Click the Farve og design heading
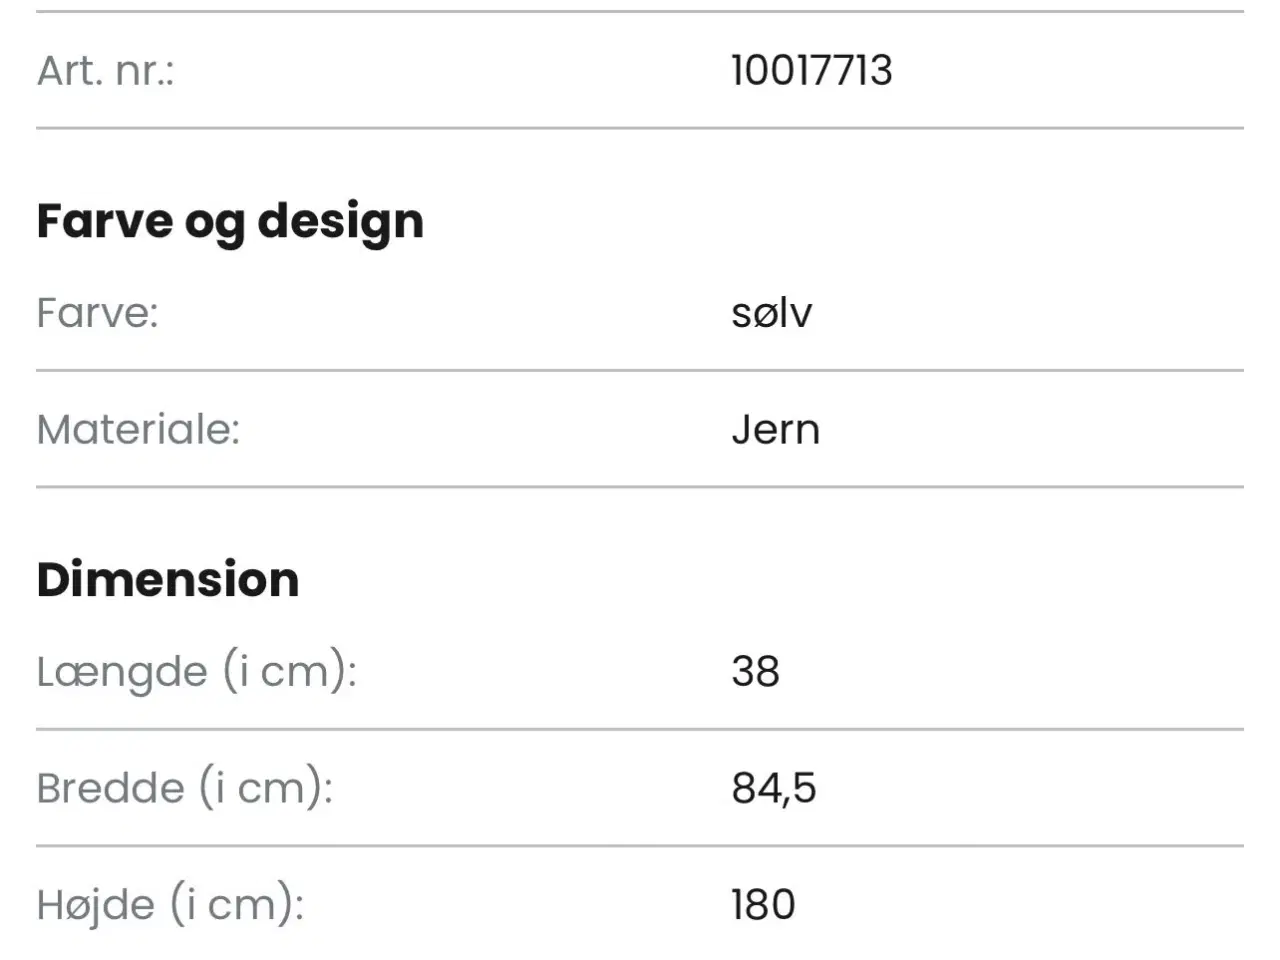This screenshot has width=1280, height=960. point(230,221)
